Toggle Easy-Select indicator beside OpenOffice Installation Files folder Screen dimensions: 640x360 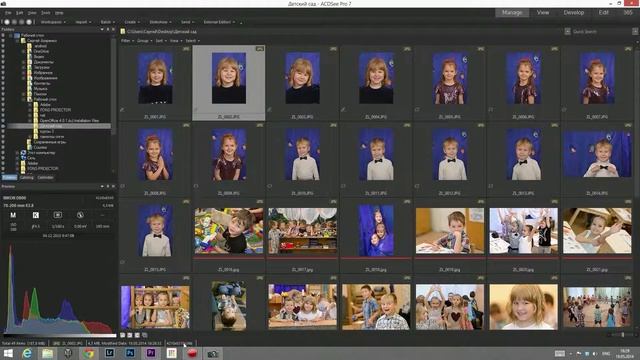coord(3,121)
